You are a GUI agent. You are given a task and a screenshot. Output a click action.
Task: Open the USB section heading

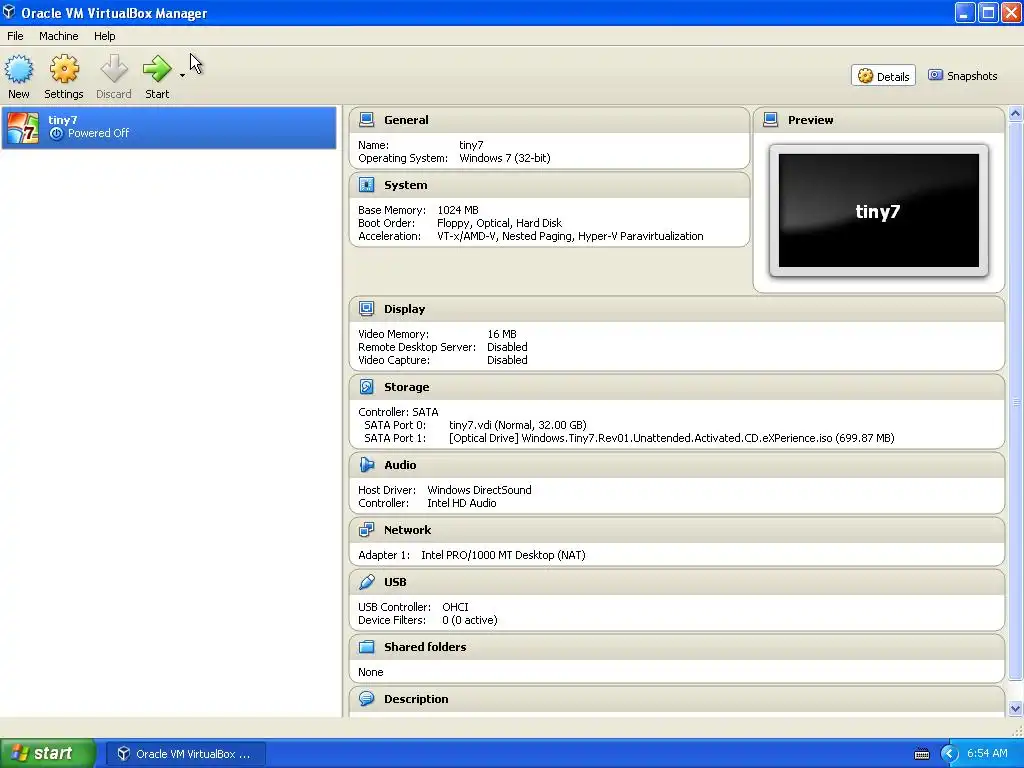pos(395,582)
